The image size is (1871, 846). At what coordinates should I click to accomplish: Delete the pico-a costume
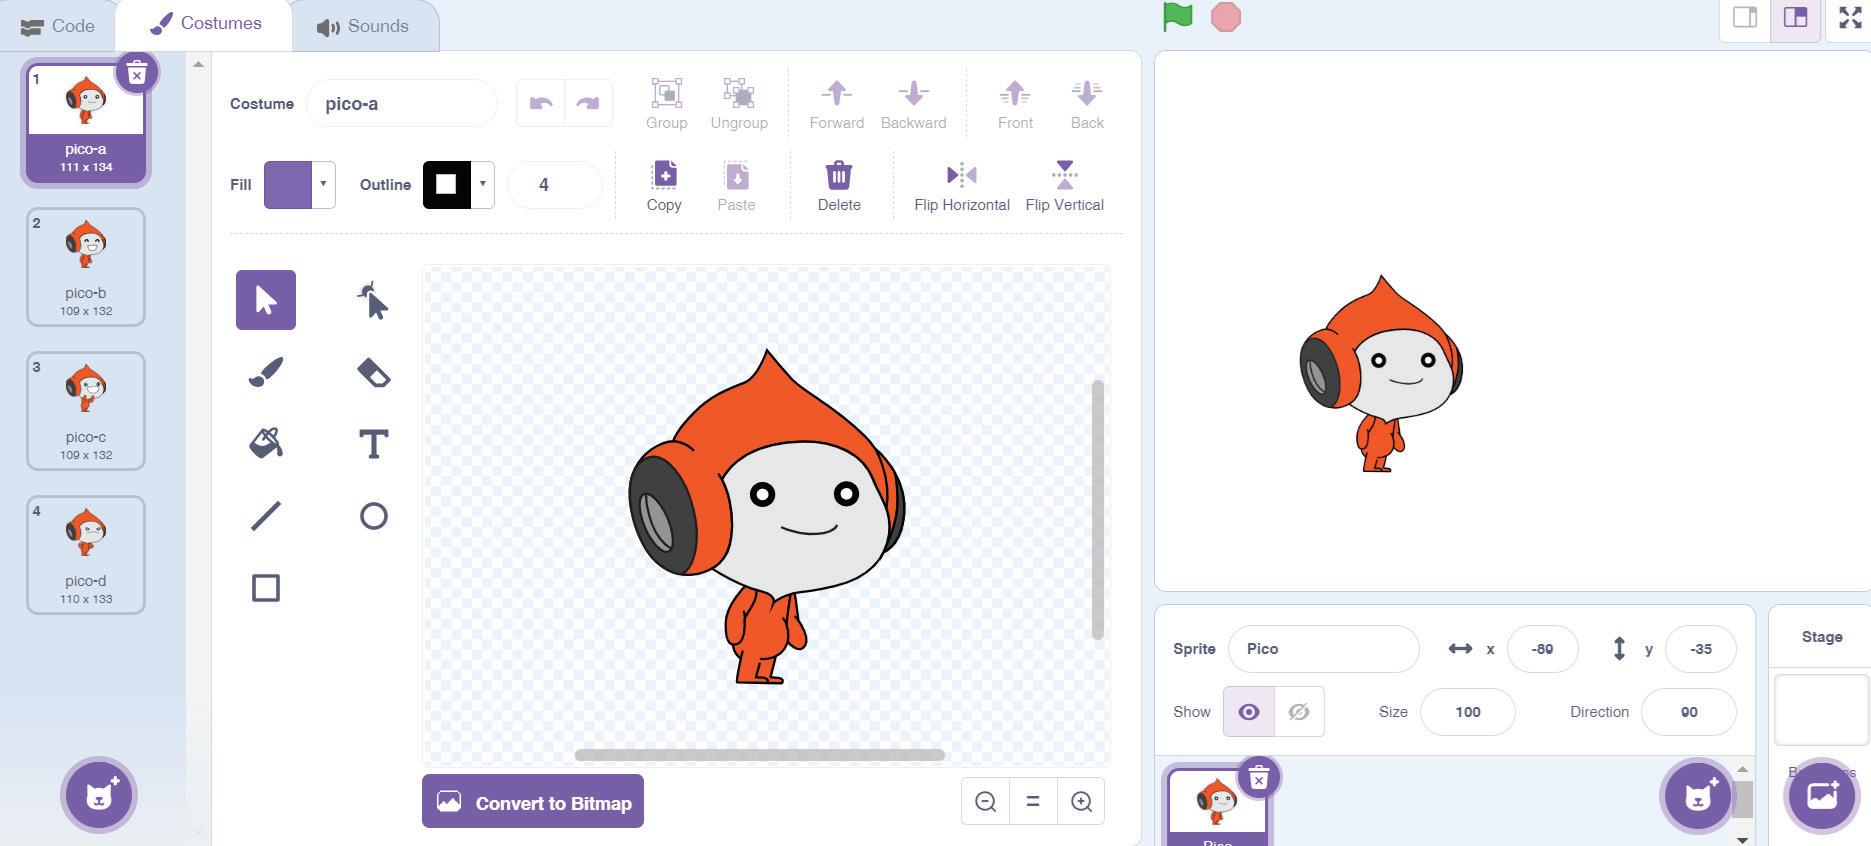tap(137, 73)
